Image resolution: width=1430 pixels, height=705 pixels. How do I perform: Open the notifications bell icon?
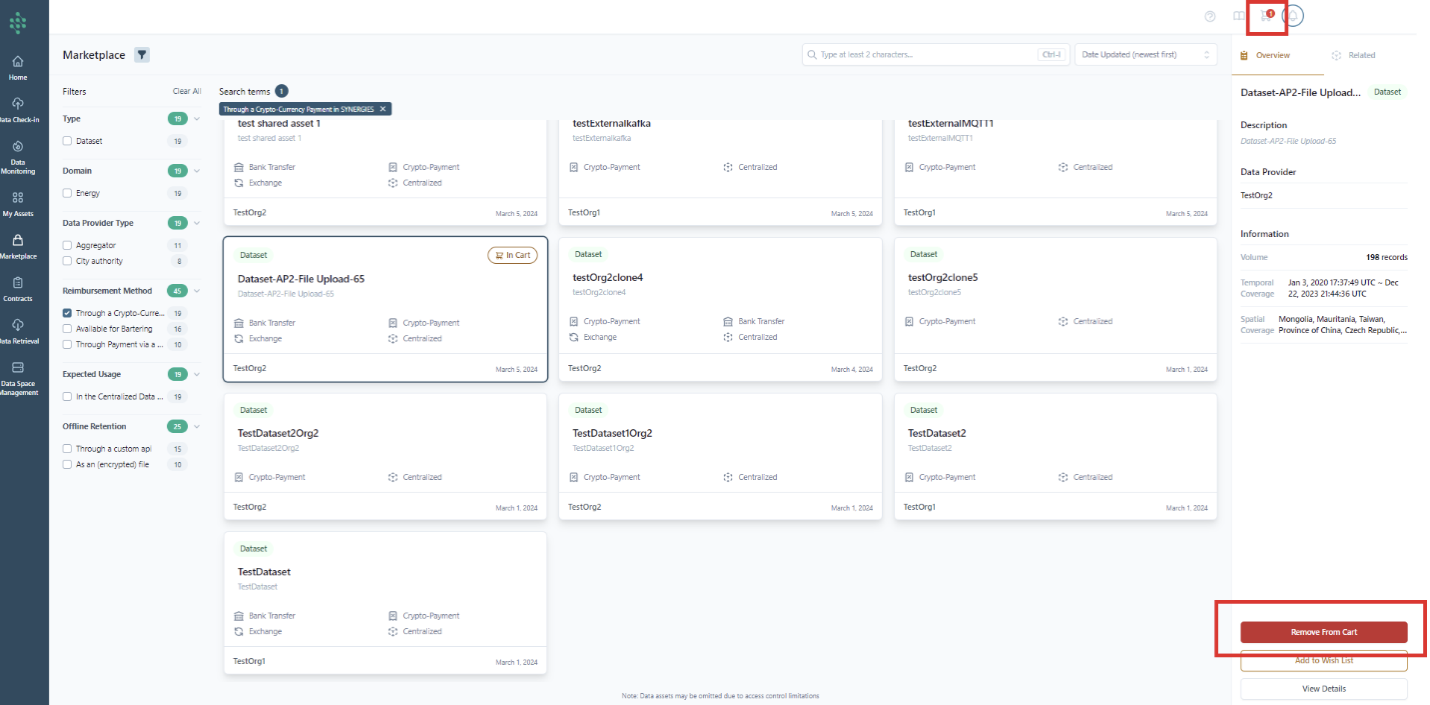click(x=1293, y=16)
